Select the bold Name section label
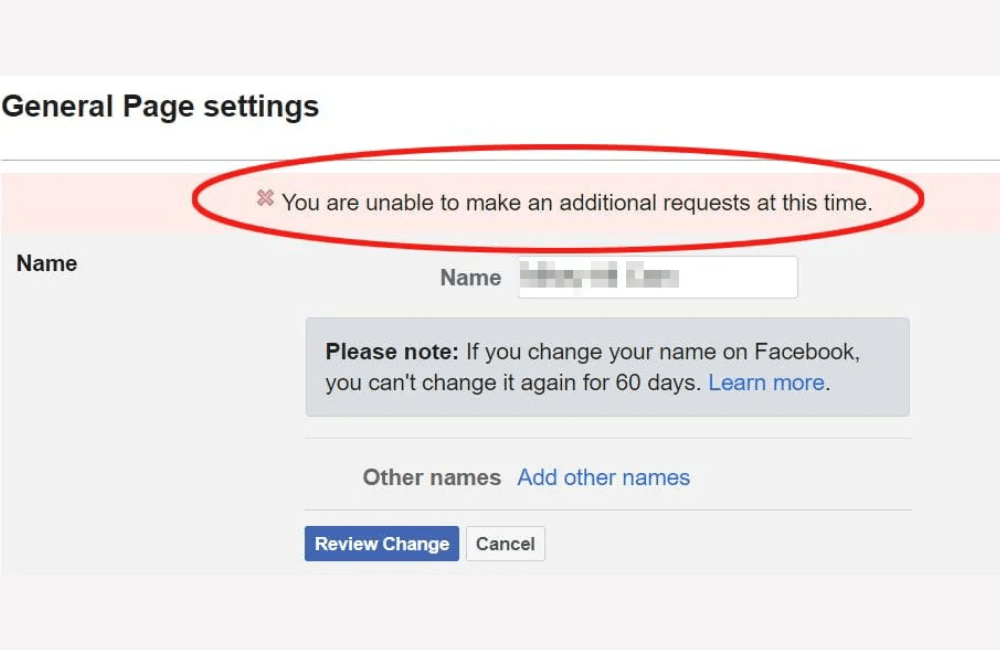The height and width of the screenshot is (650, 1000). pos(47,264)
